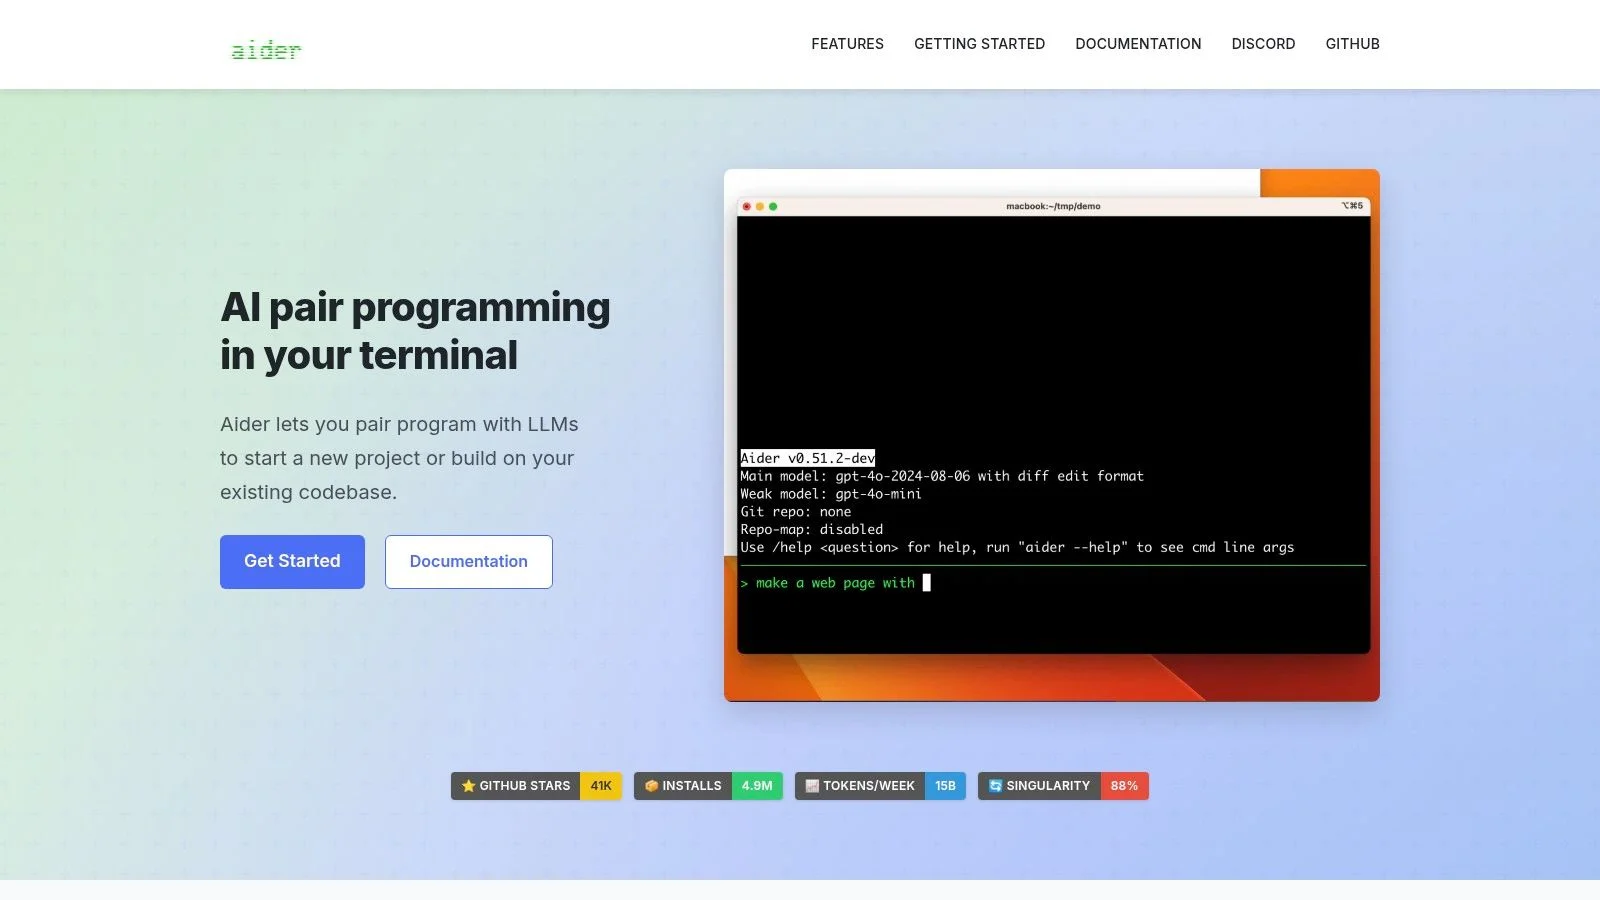Click the prompt 'make a web page with'
The height and width of the screenshot is (900, 1600).
click(x=835, y=583)
